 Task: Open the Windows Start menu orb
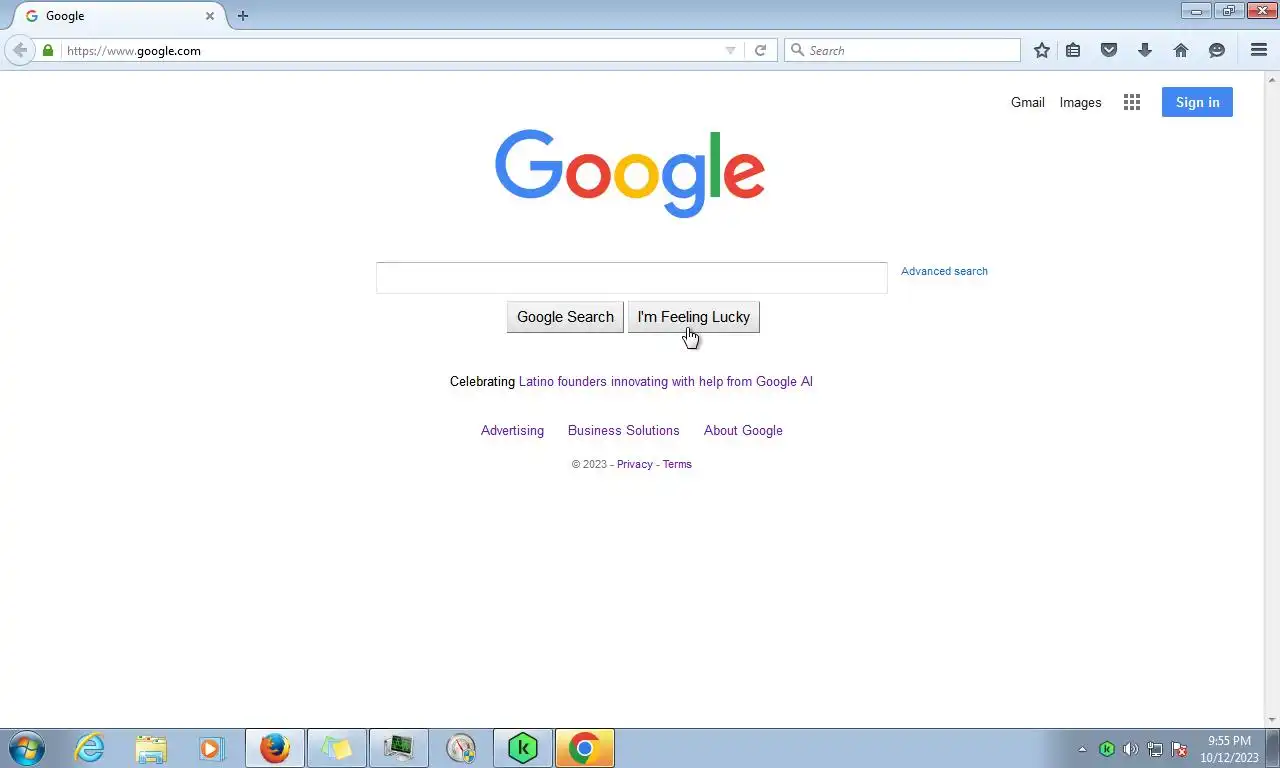tap(27, 748)
